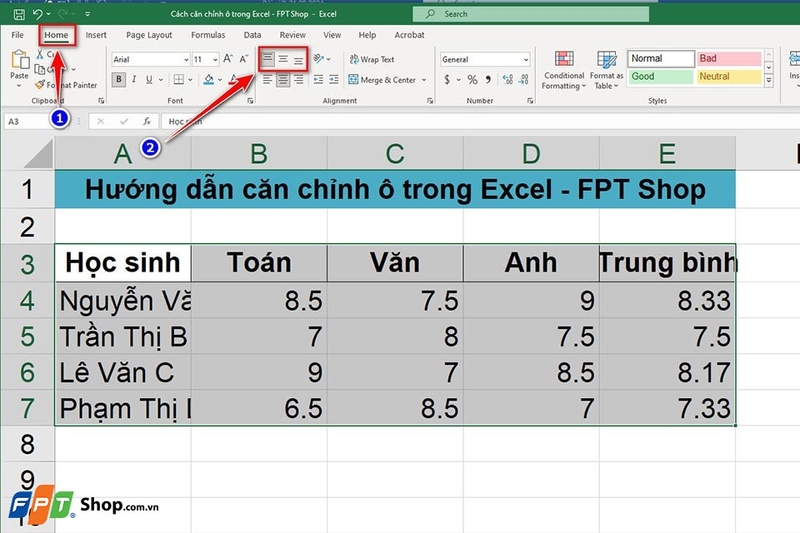This screenshot has height=533, width=800.
Task: Apply cell borders with the Borders icon
Action: tap(179, 80)
